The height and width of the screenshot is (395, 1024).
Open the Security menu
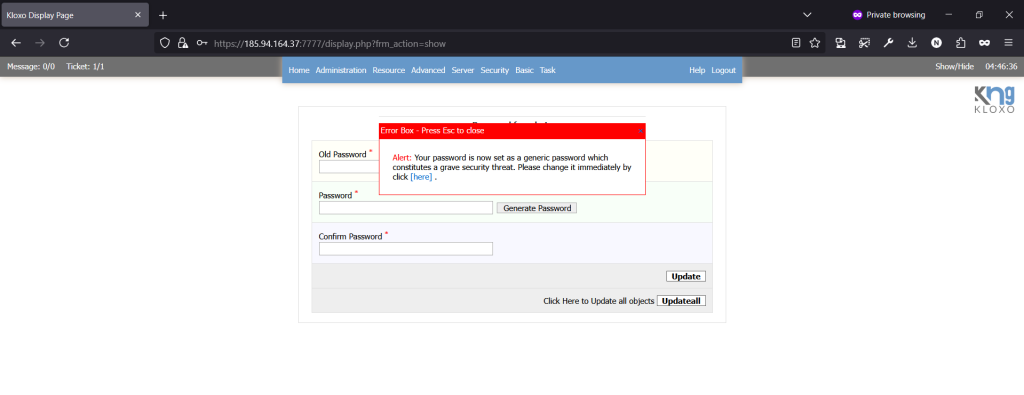(x=494, y=70)
